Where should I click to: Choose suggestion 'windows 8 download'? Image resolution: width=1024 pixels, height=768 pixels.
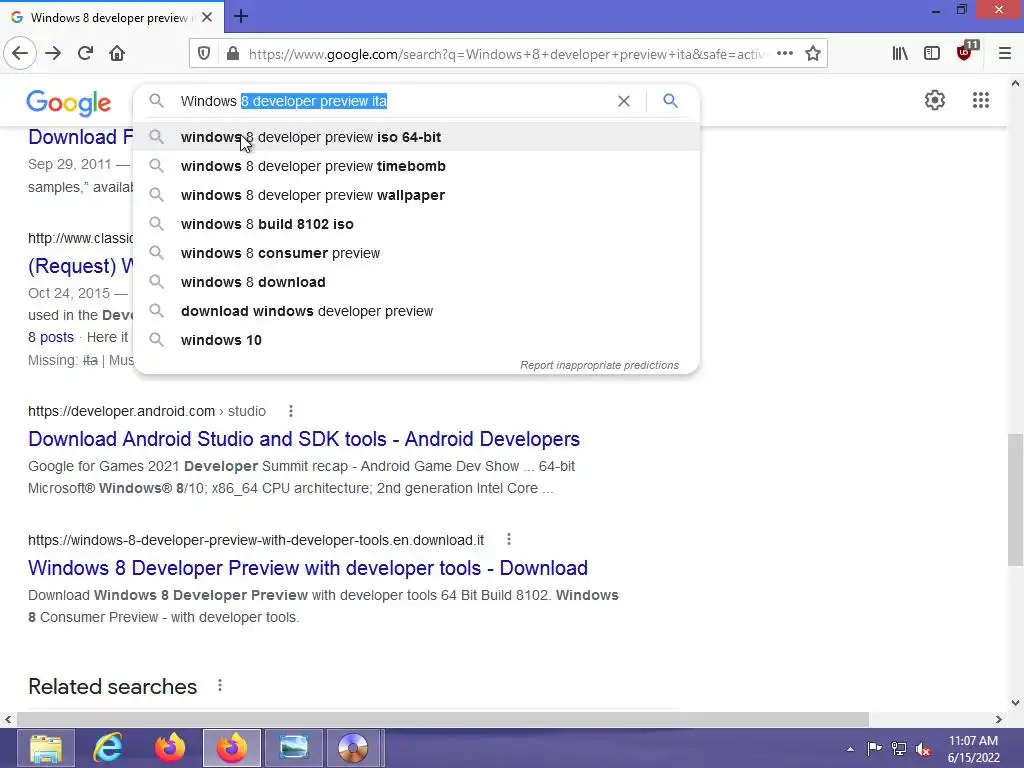click(x=416, y=282)
